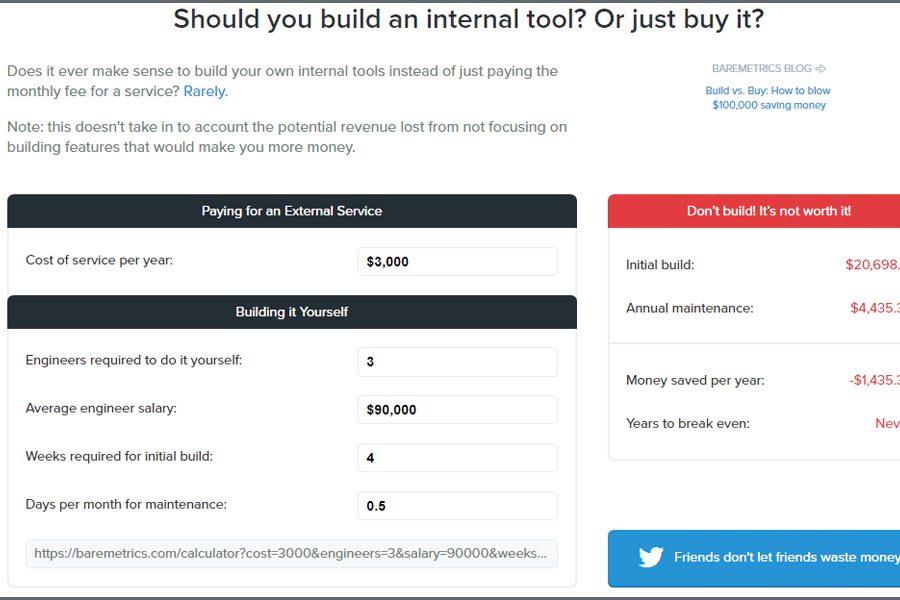900x600 pixels.
Task: Click the Twitter bird icon
Action: click(651, 557)
